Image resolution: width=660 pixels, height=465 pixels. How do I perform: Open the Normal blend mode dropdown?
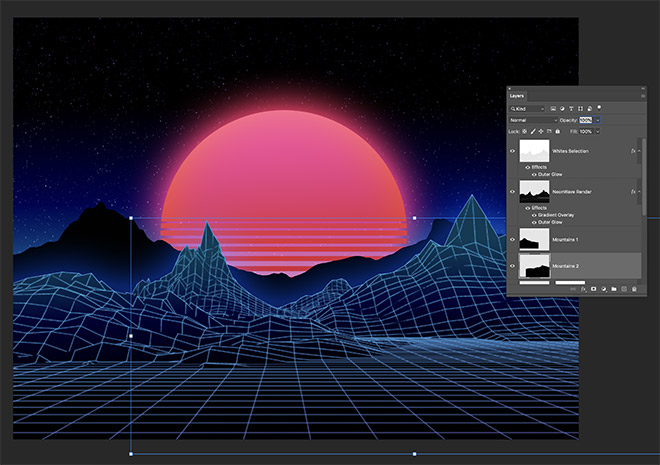tap(532, 119)
